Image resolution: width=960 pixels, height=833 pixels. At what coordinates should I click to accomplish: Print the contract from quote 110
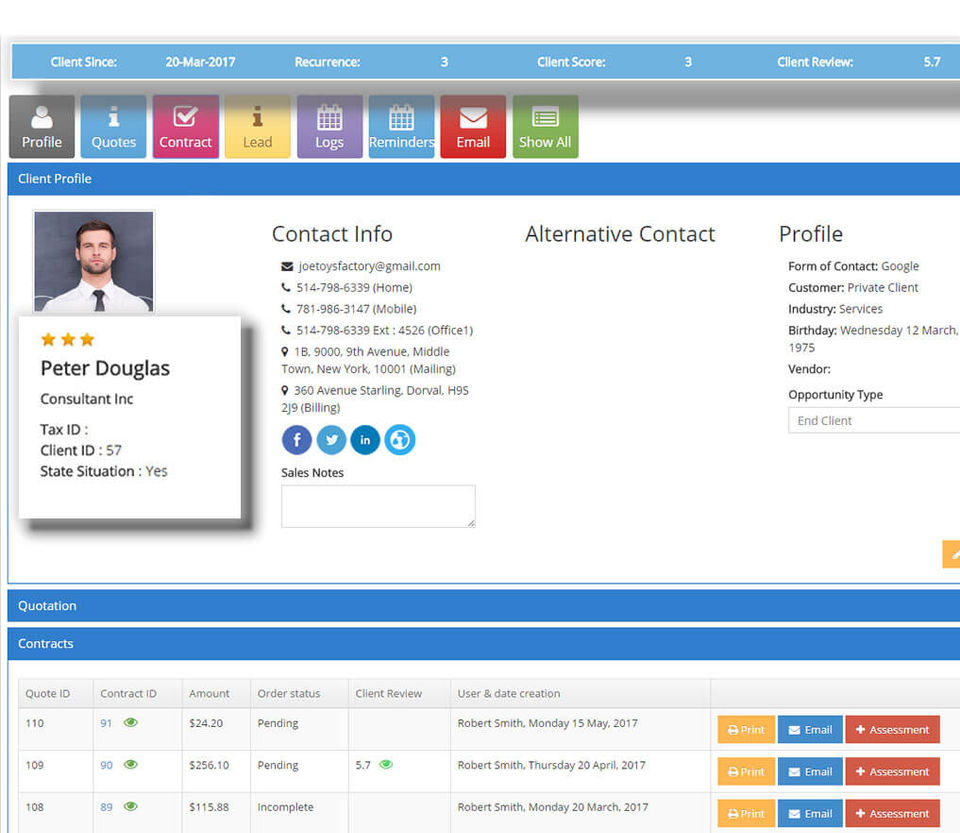click(x=746, y=730)
